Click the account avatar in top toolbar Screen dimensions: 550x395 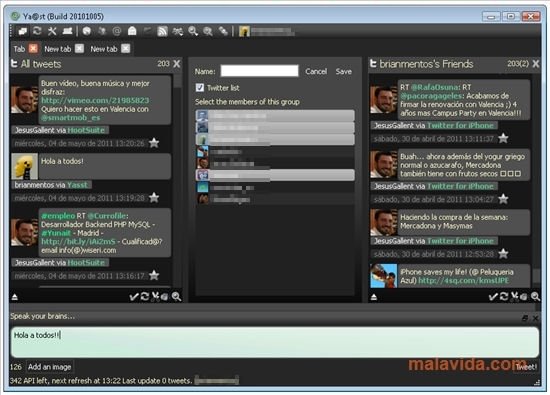tap(244, 32)
